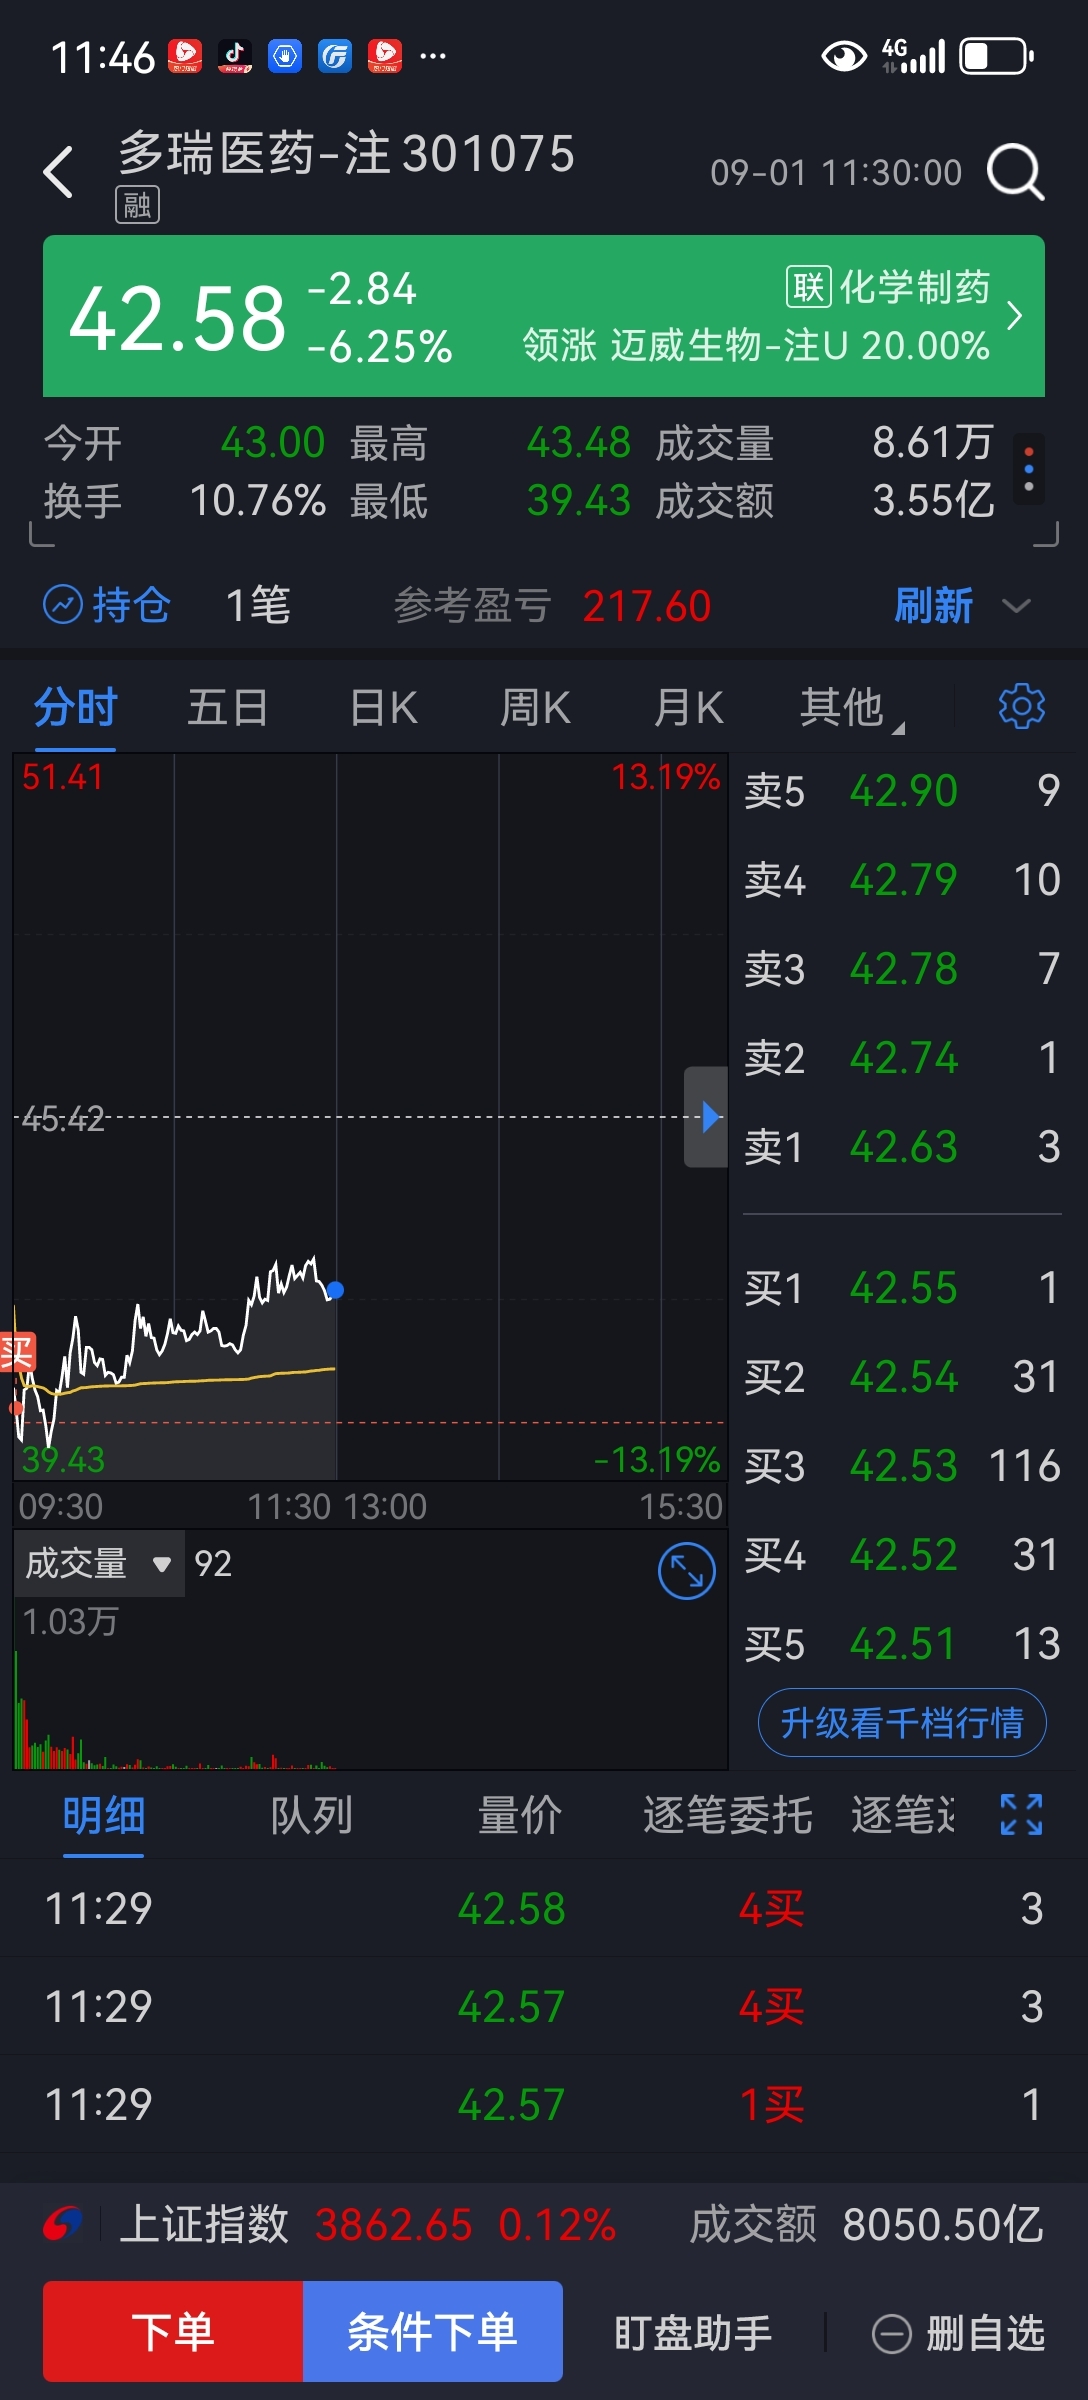
Task: Select 买5 price 42.51
Action: pyautogui.click(x=903, y=1644)
